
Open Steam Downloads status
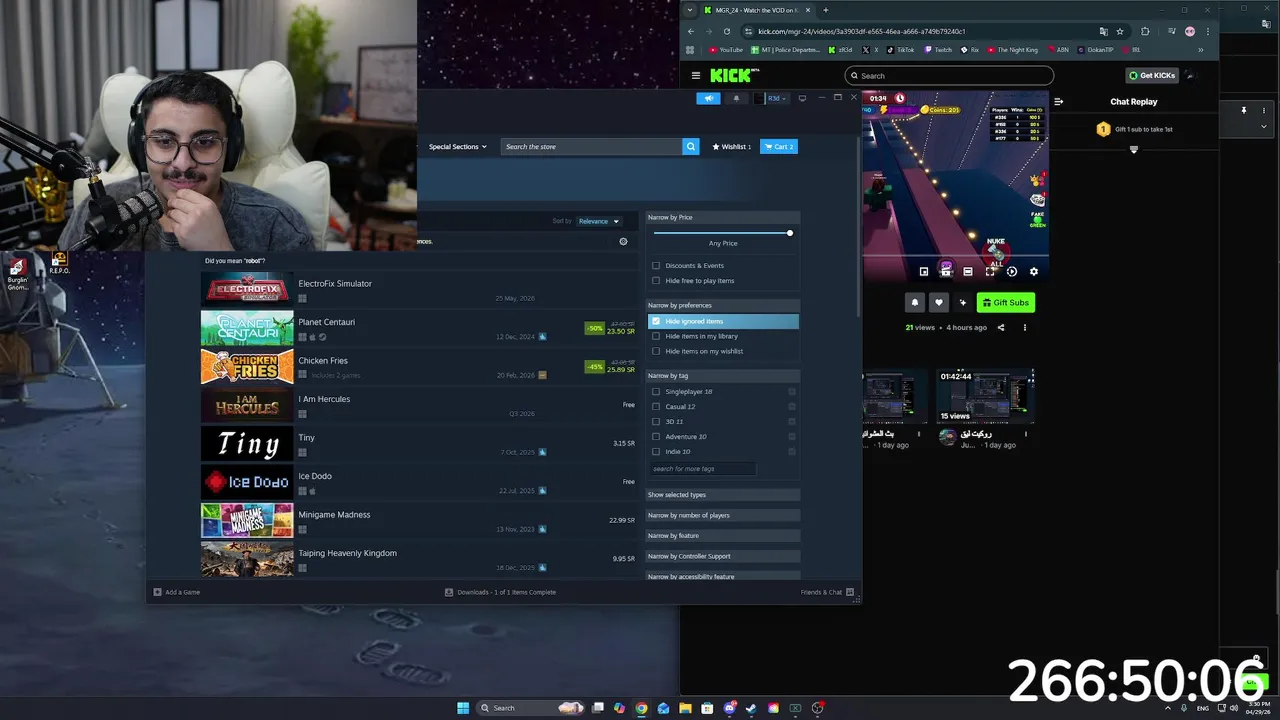point(500,592)
